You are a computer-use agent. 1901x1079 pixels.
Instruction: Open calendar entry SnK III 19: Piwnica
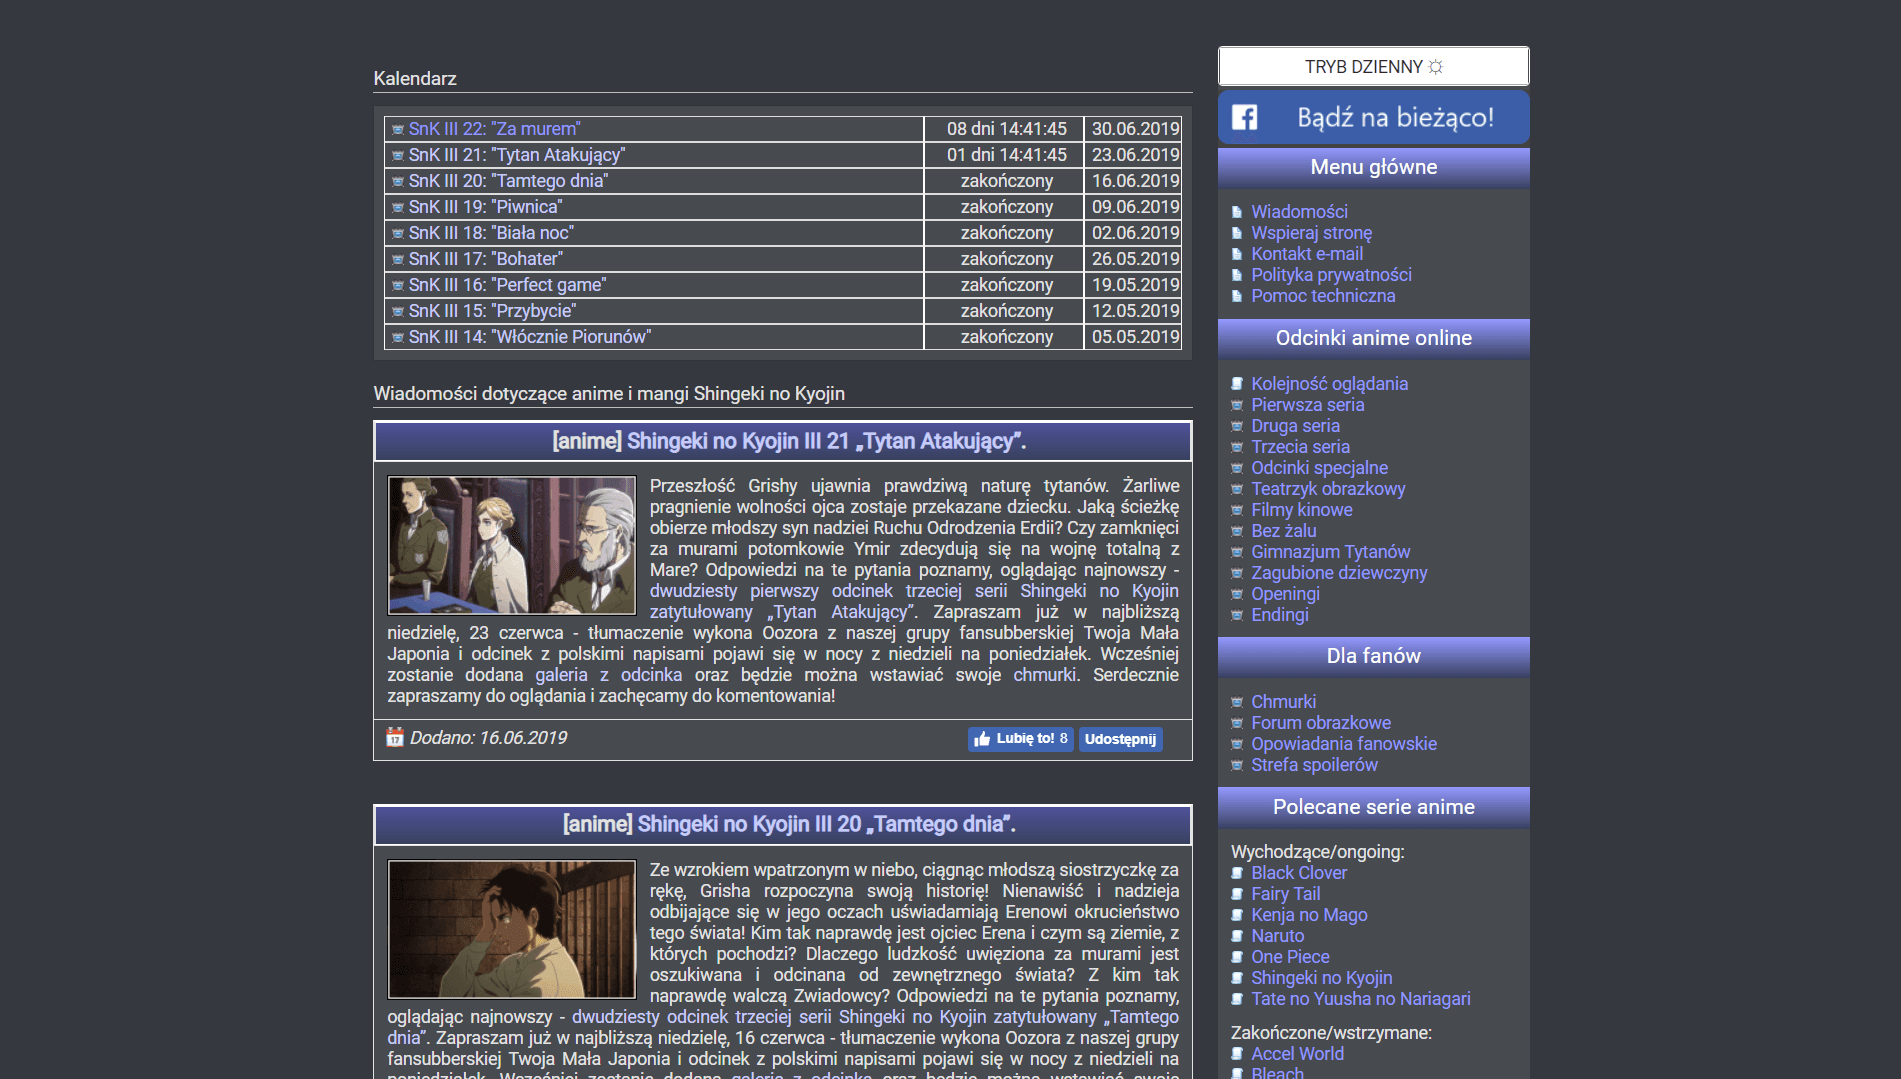click(x=486, y=207)
